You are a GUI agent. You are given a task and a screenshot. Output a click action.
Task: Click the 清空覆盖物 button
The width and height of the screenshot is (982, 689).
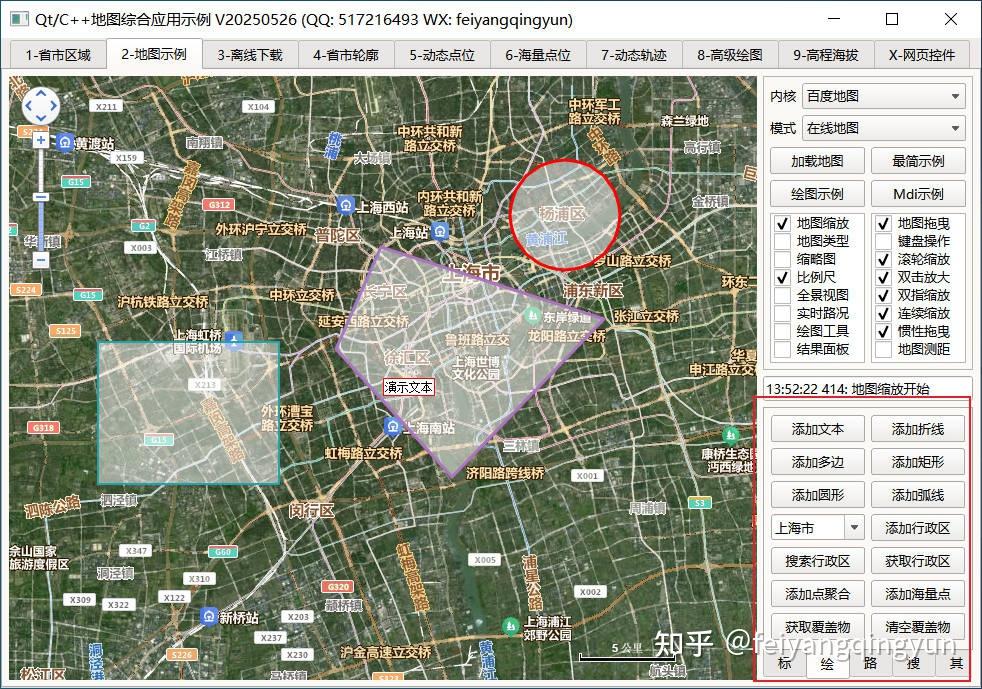(x=918, y=626)
